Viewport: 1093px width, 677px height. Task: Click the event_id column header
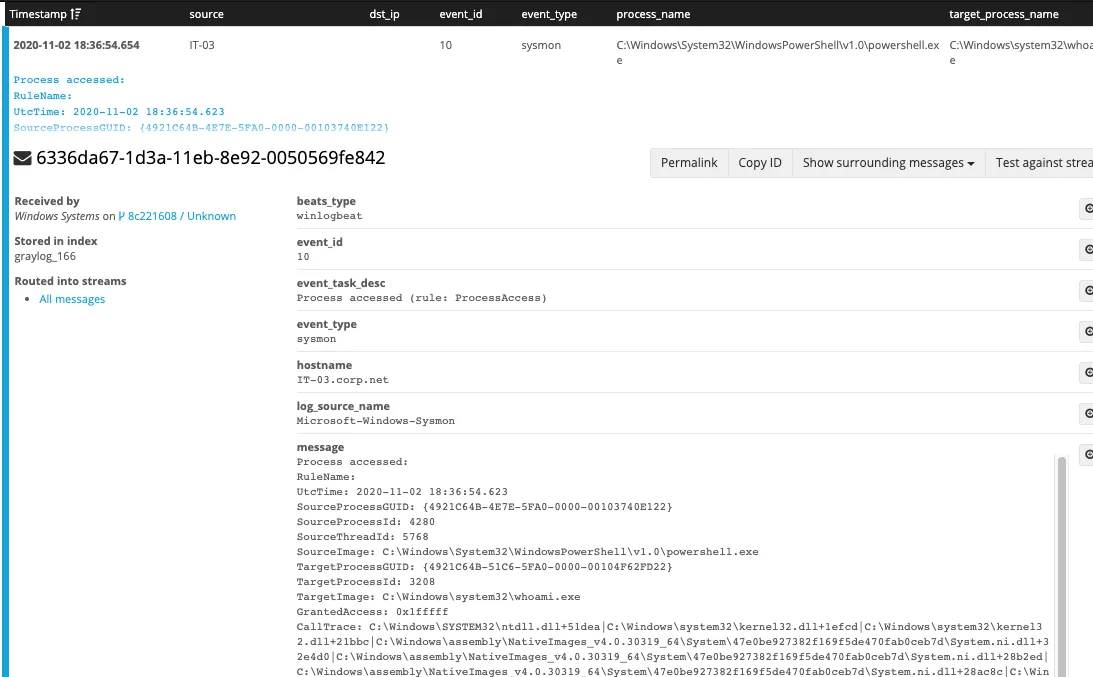click(x=460, y=14)
